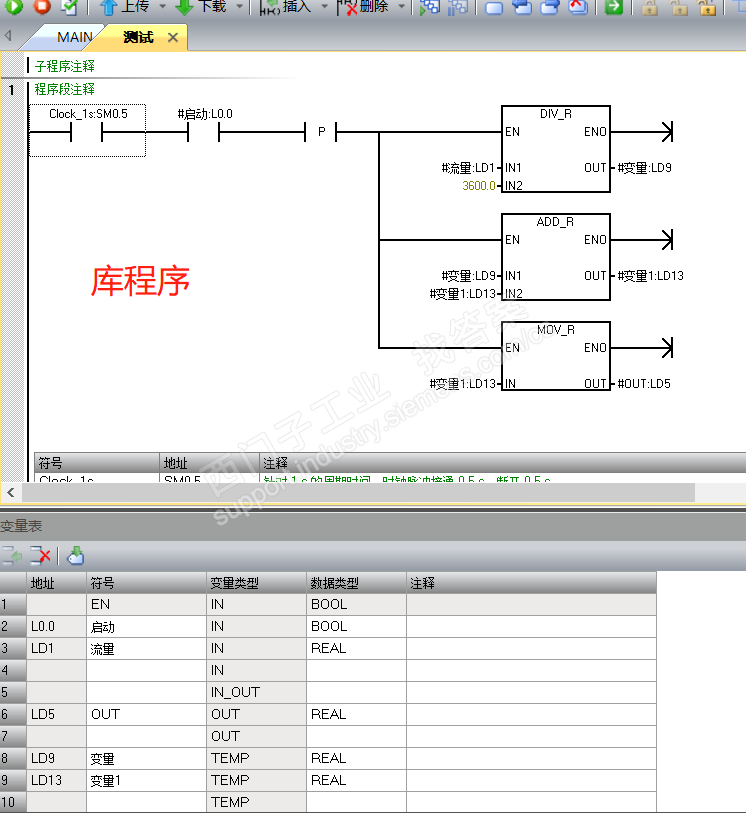Click the 删除 delete button

tap(363, 6)
